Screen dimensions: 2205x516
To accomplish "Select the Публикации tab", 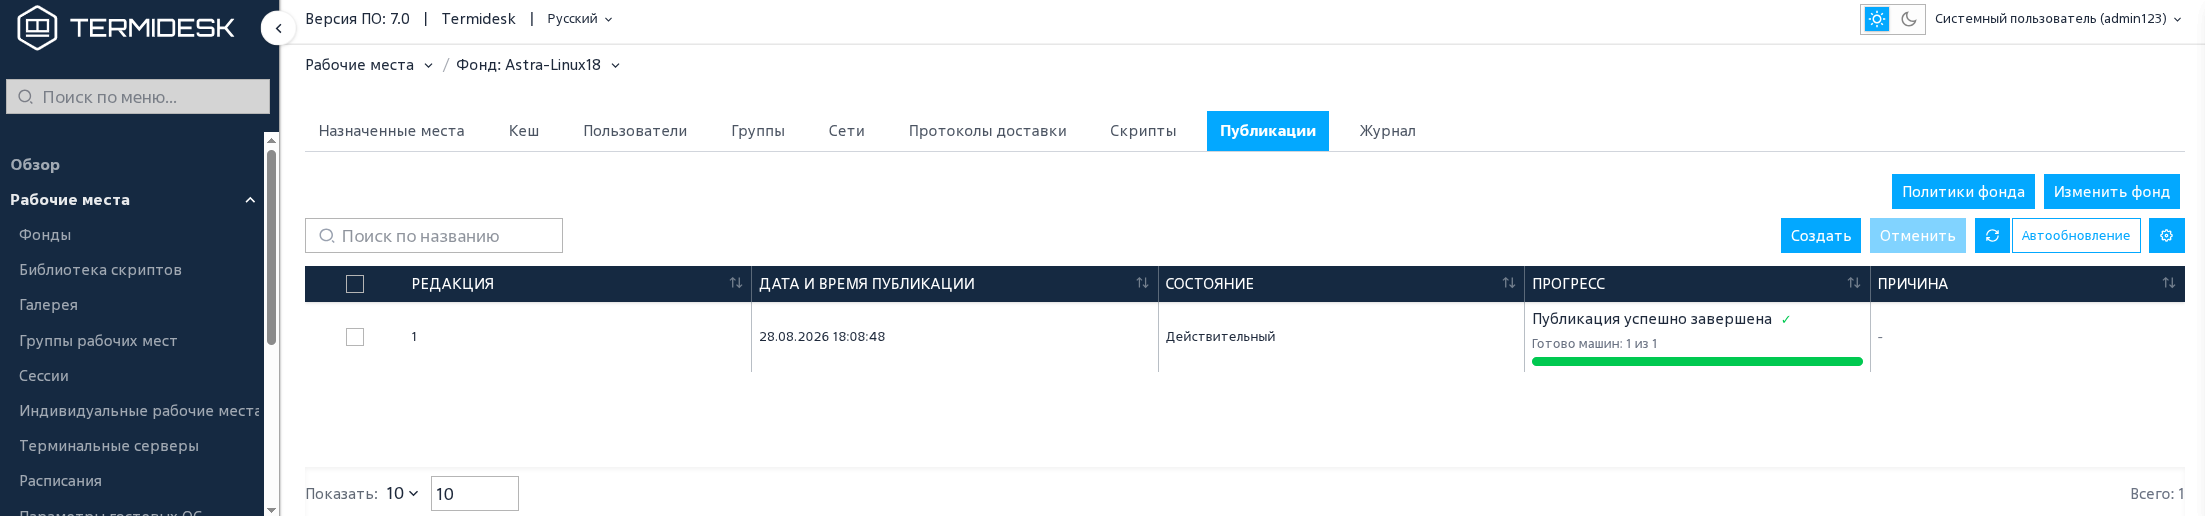I will tap(1268, 131).
